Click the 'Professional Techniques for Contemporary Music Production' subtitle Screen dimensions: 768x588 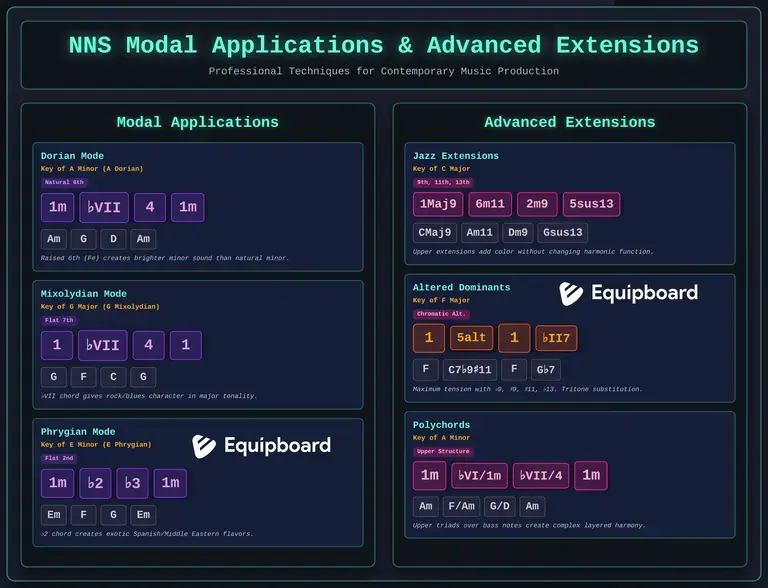pos(384,71)
